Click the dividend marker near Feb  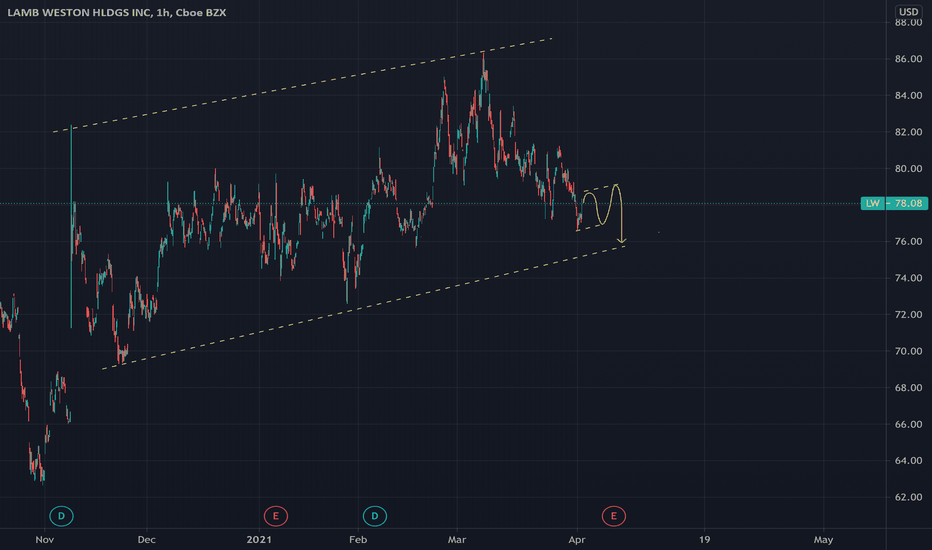(x=374, y=516)
